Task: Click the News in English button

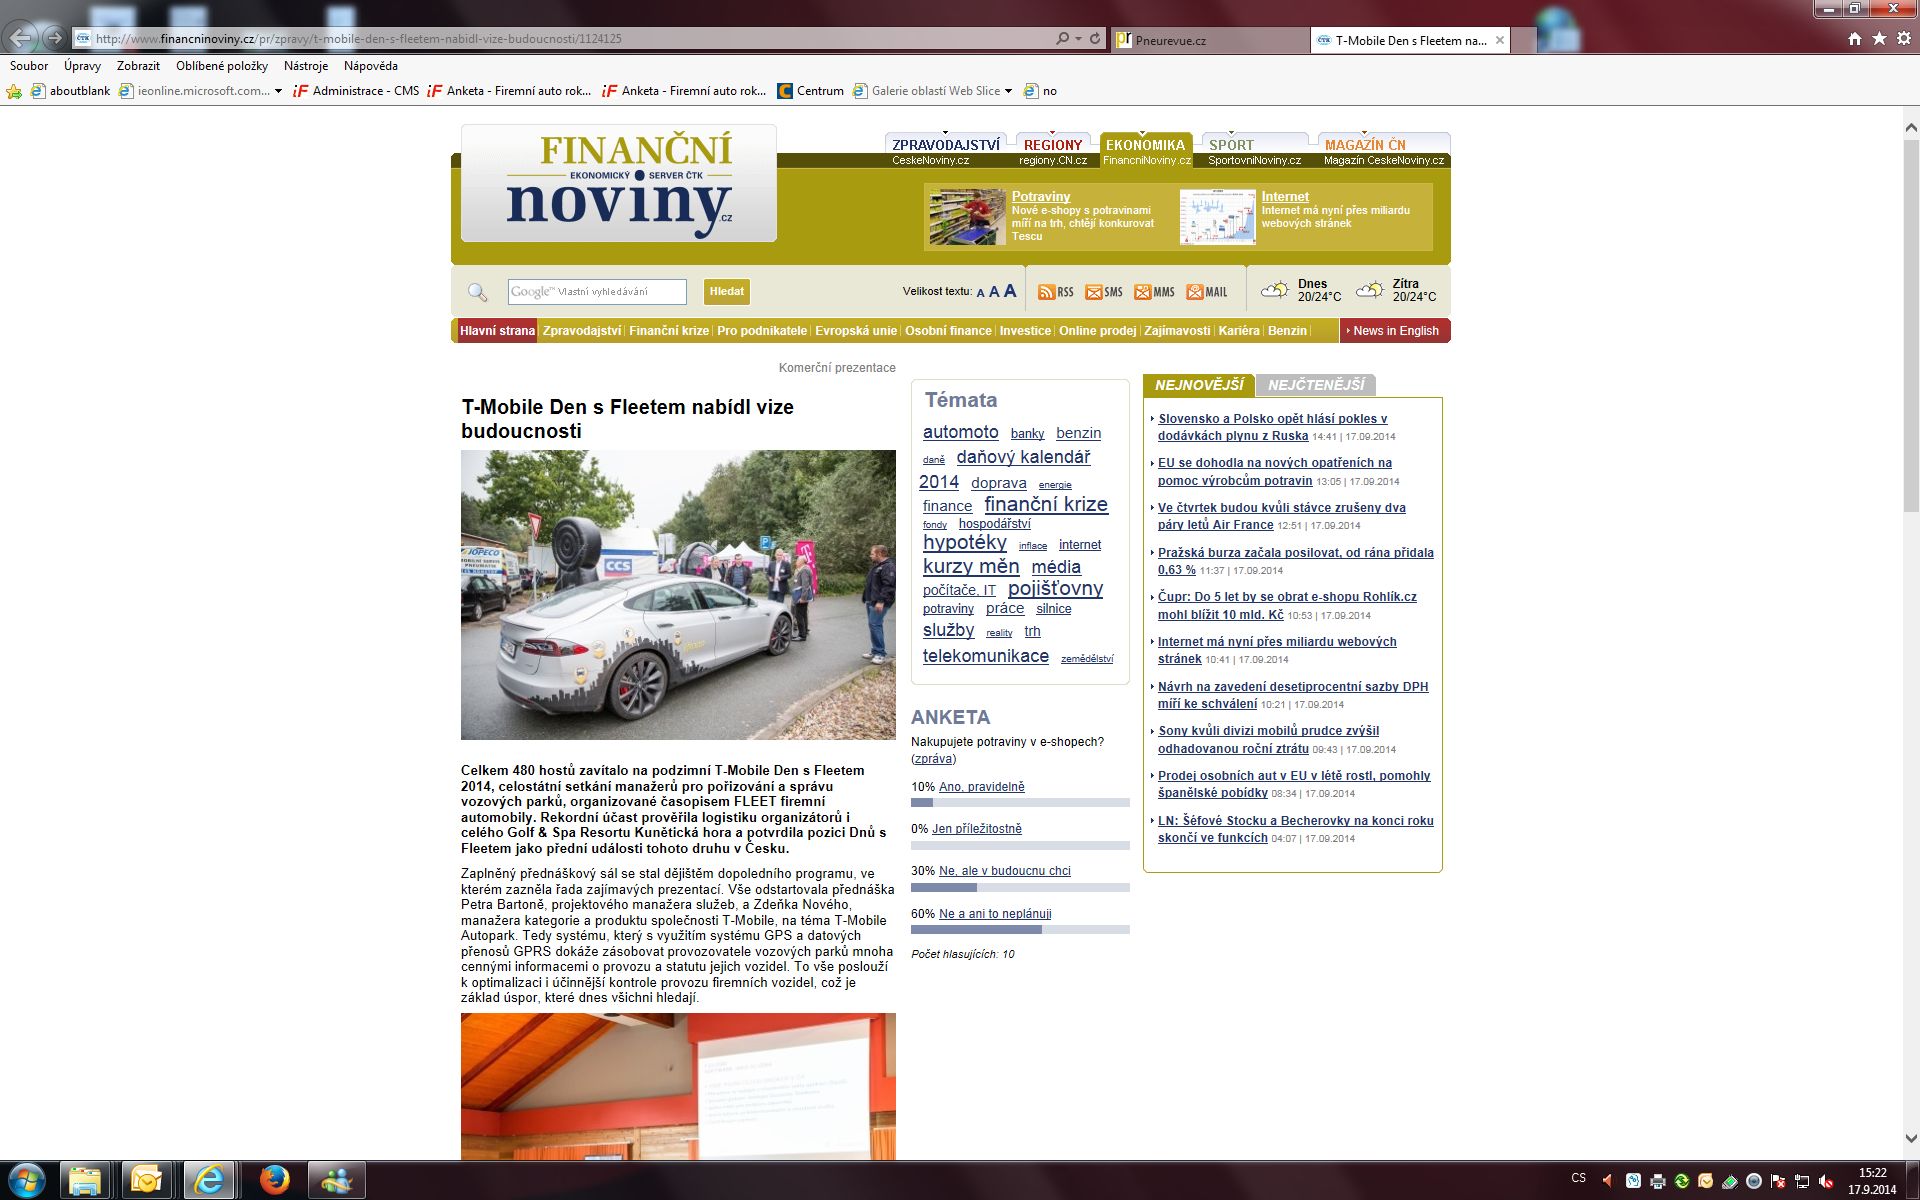Action: [1395, 331]
